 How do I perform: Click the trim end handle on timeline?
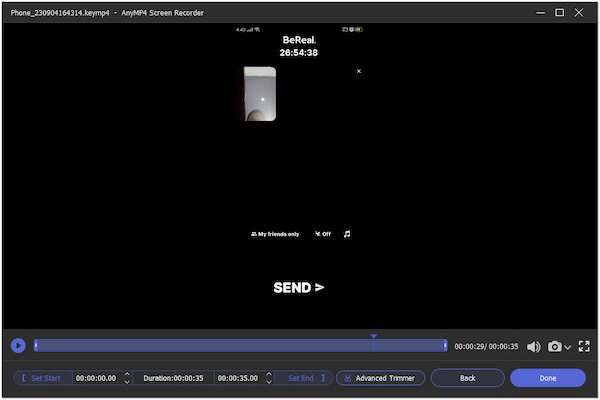(x=445, y=346)
